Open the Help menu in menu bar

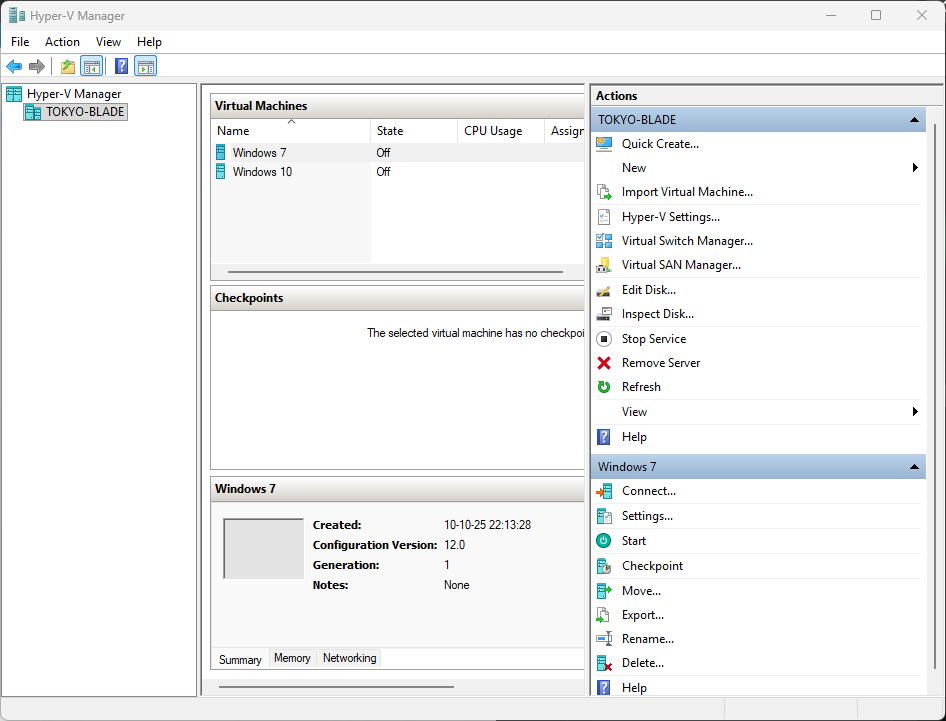(149, 42)
